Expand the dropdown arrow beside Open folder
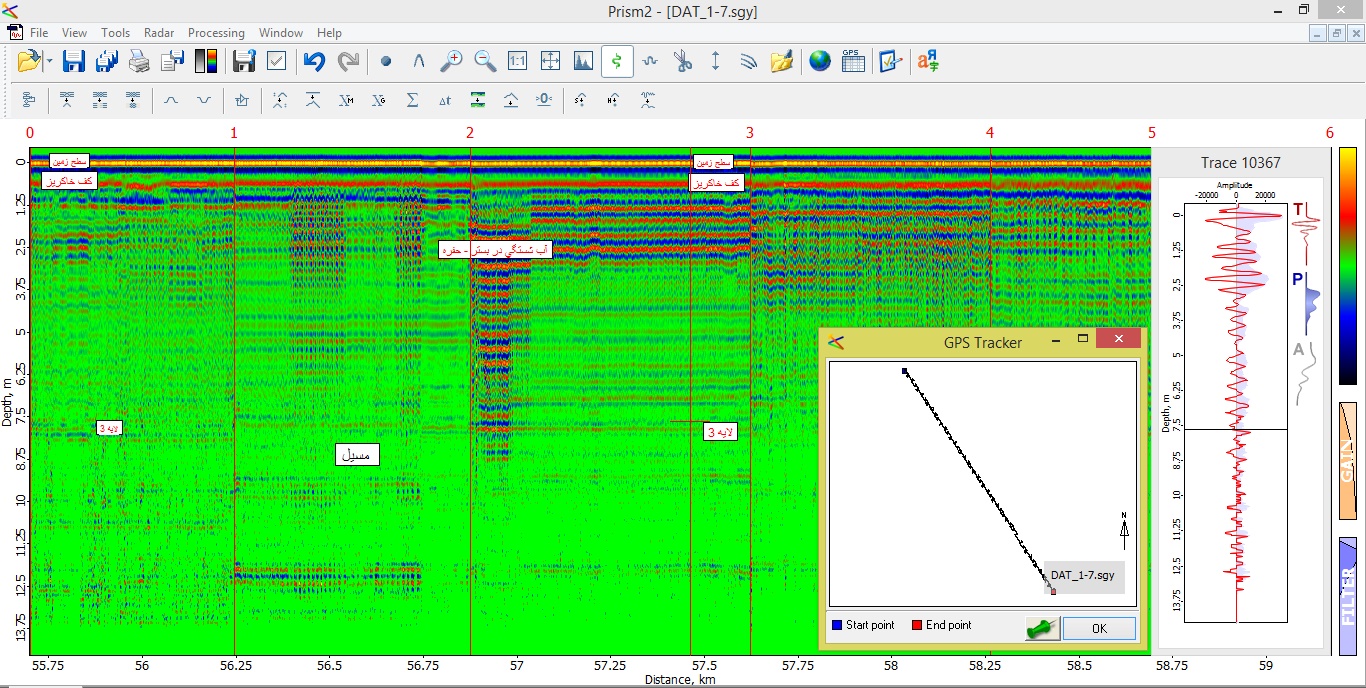This screenshot has width=1366, height=688. click(x=49, y=62)
